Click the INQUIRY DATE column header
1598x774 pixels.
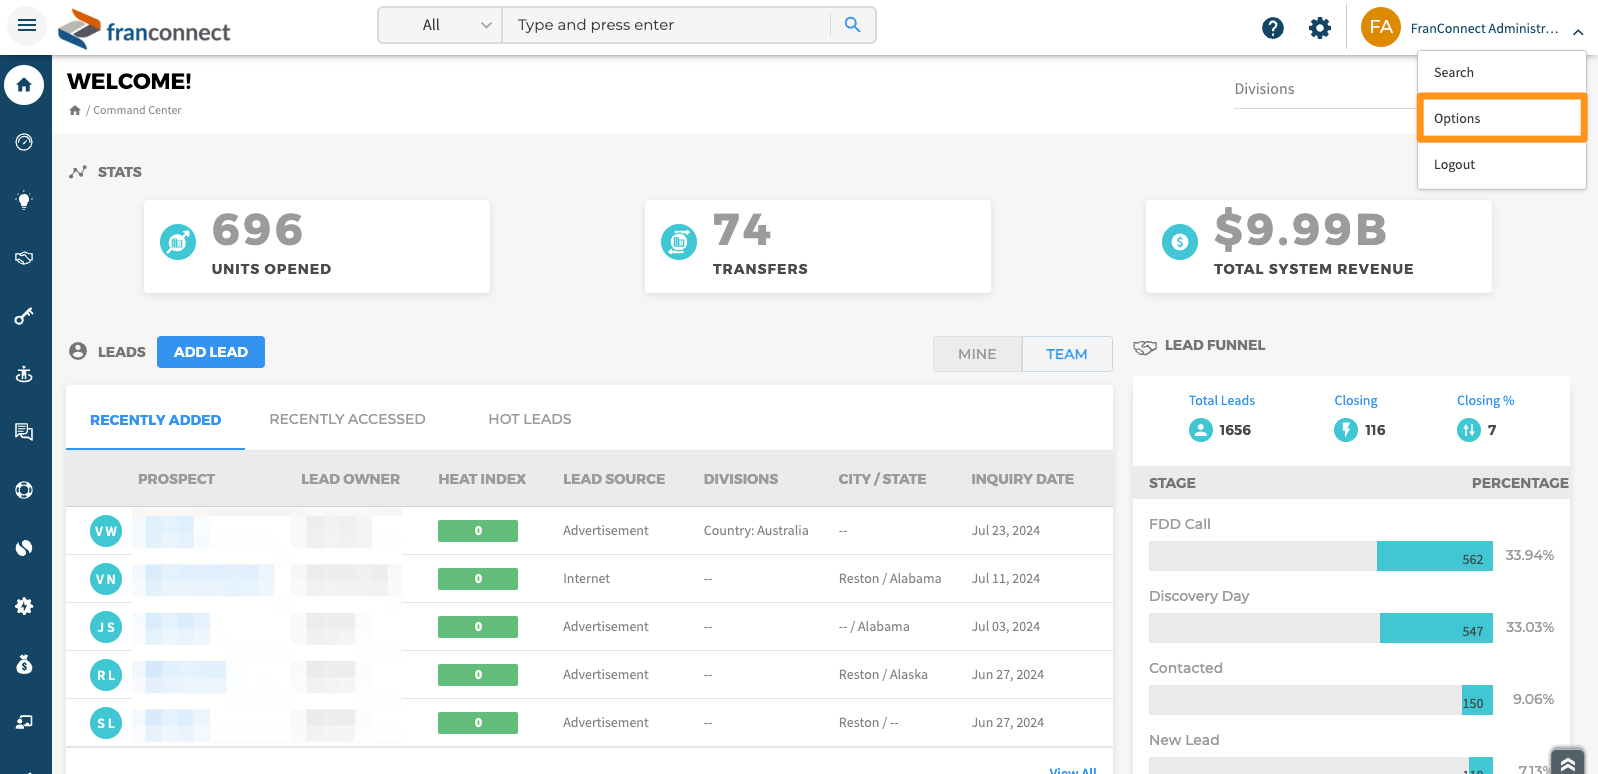pyautogui.click(x=1022, y=479)
